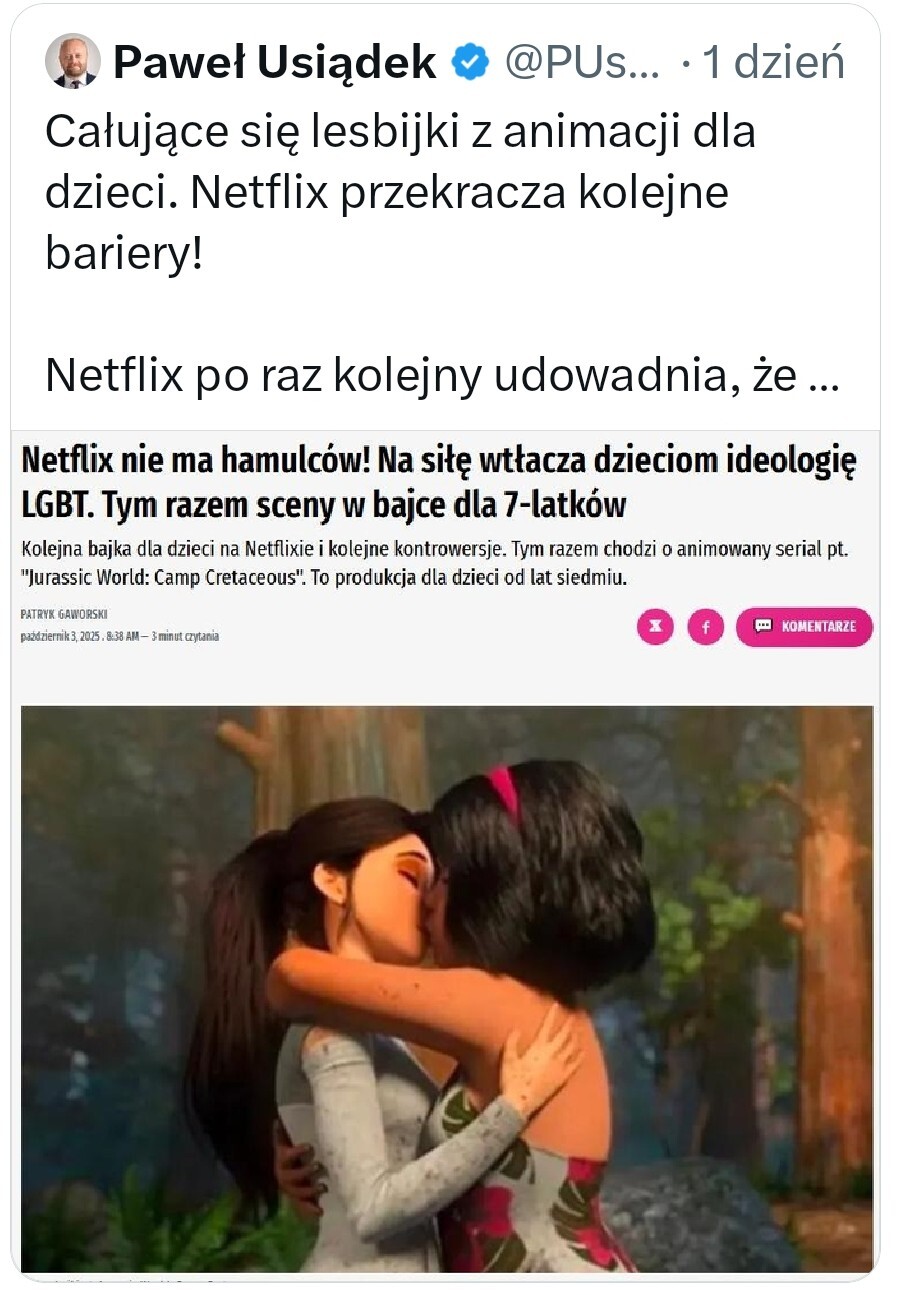Share article via the Facebook icon
Image resolution: width=914 pixels, height=1295 pixels.
pos(705,627)
